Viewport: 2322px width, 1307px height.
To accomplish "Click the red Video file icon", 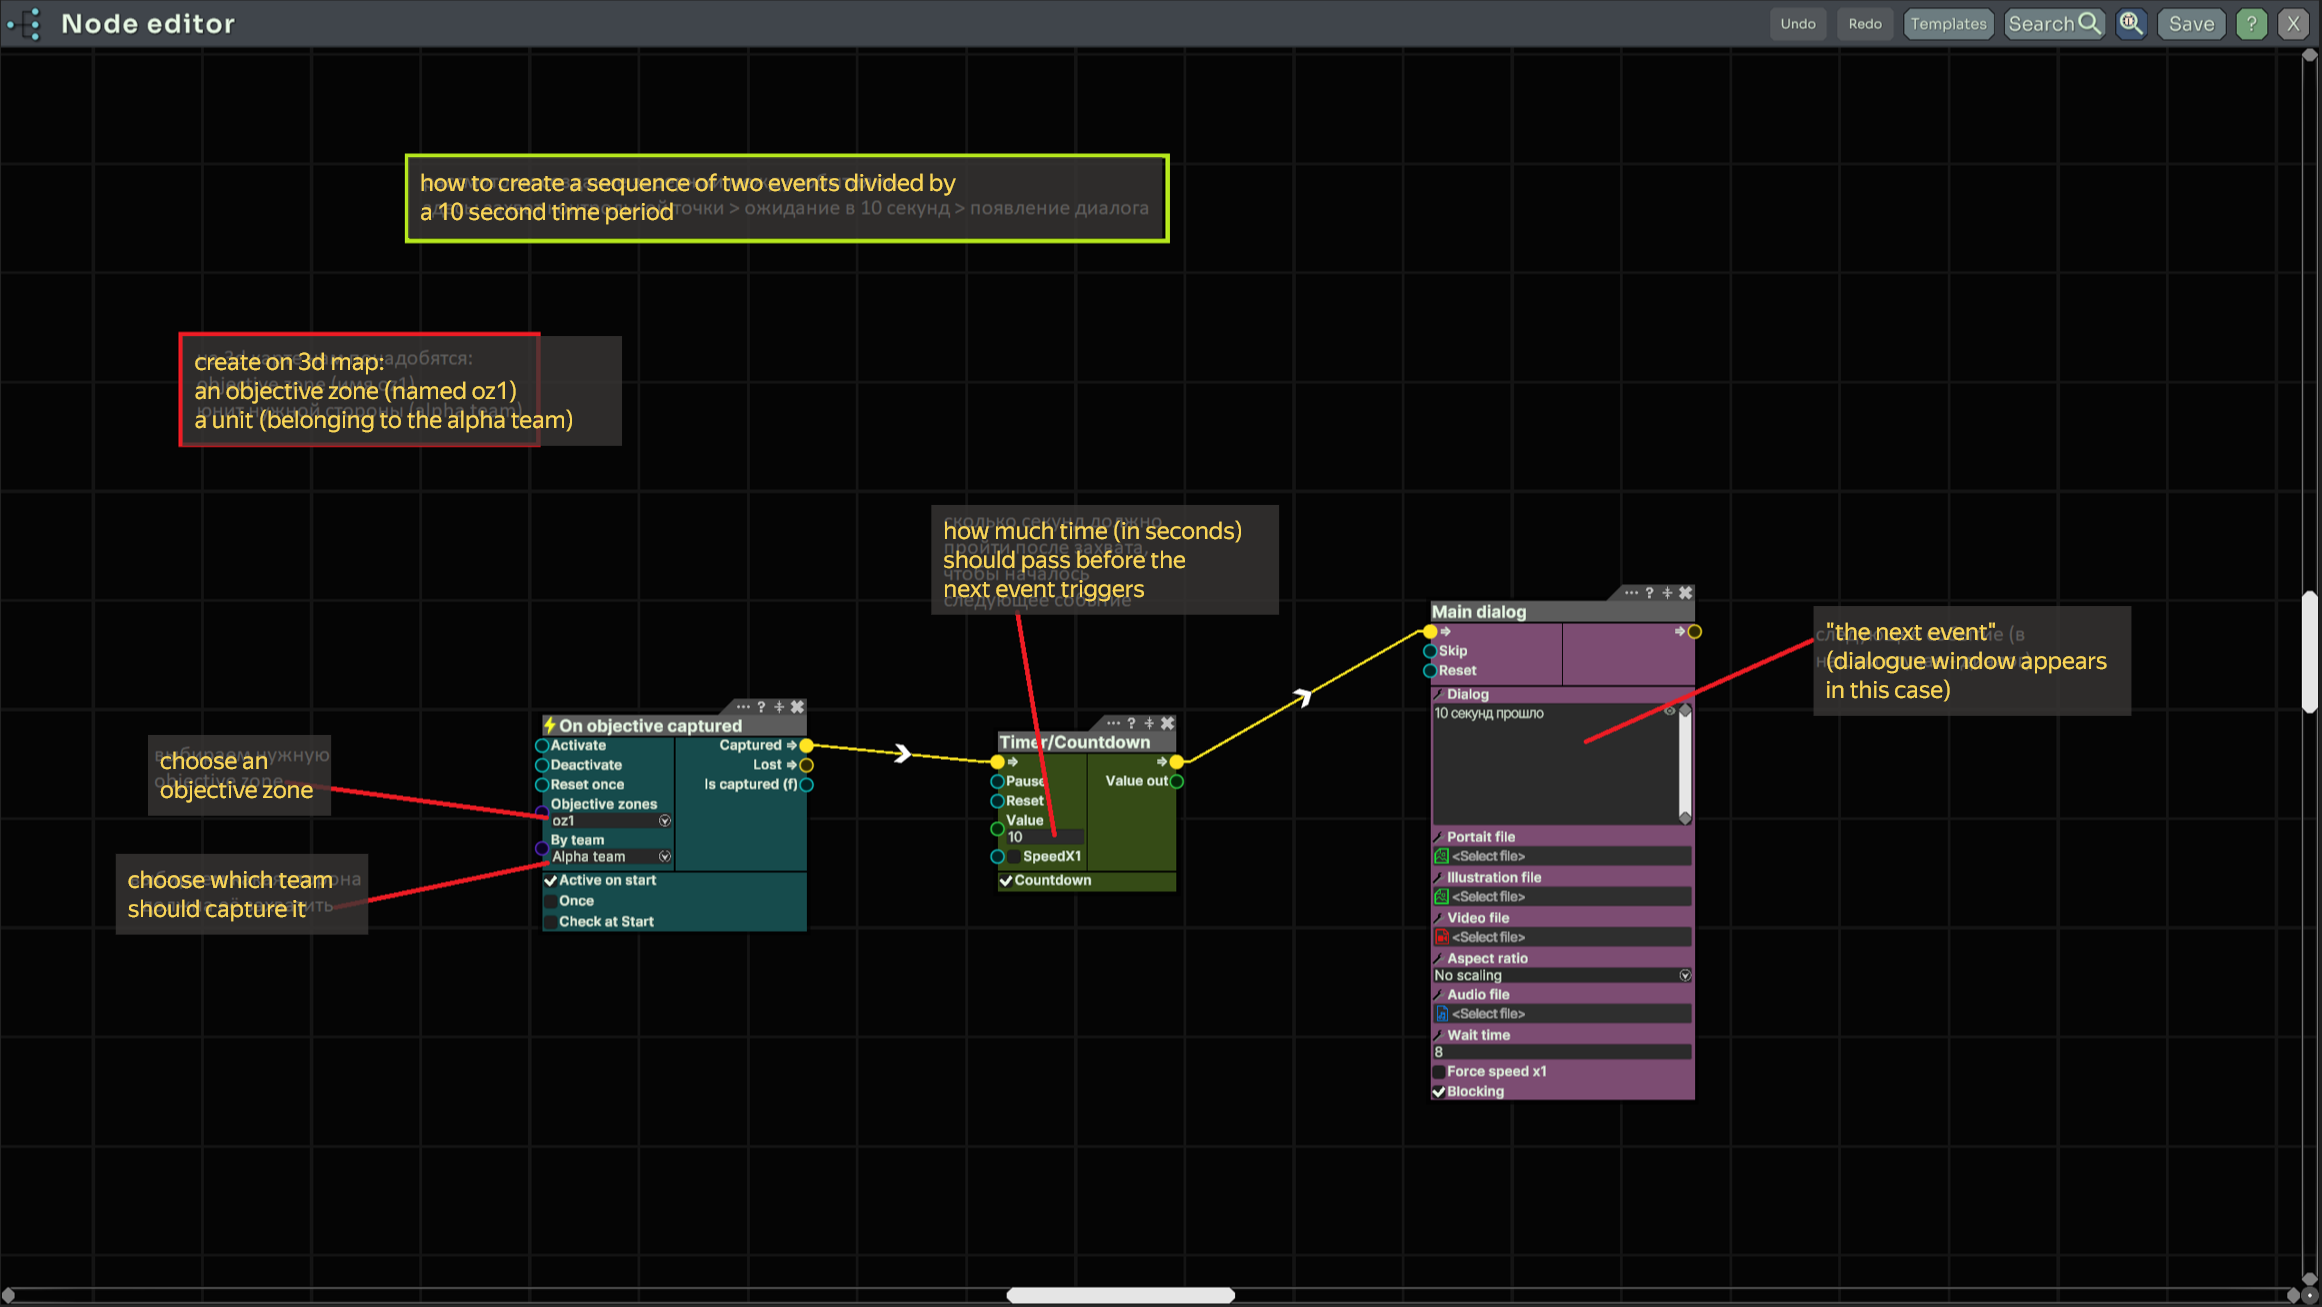I will [x=1441, y=937].
